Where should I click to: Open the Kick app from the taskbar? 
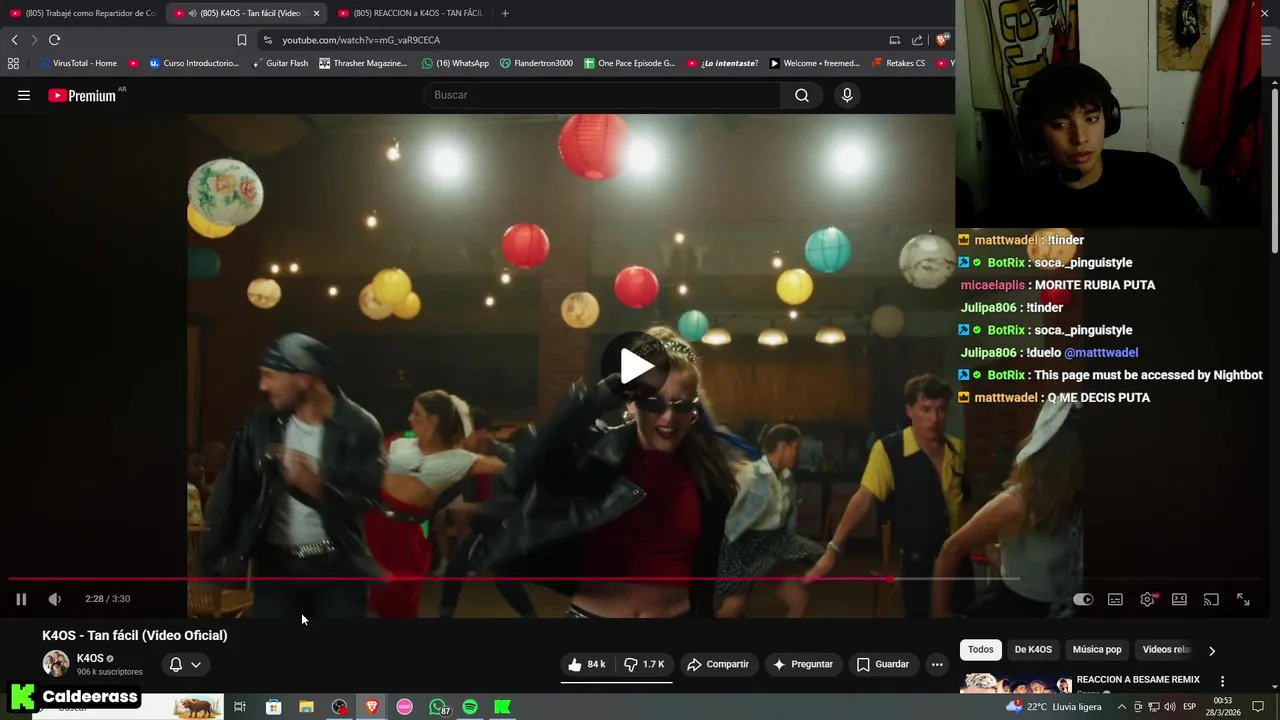point(503,707)
